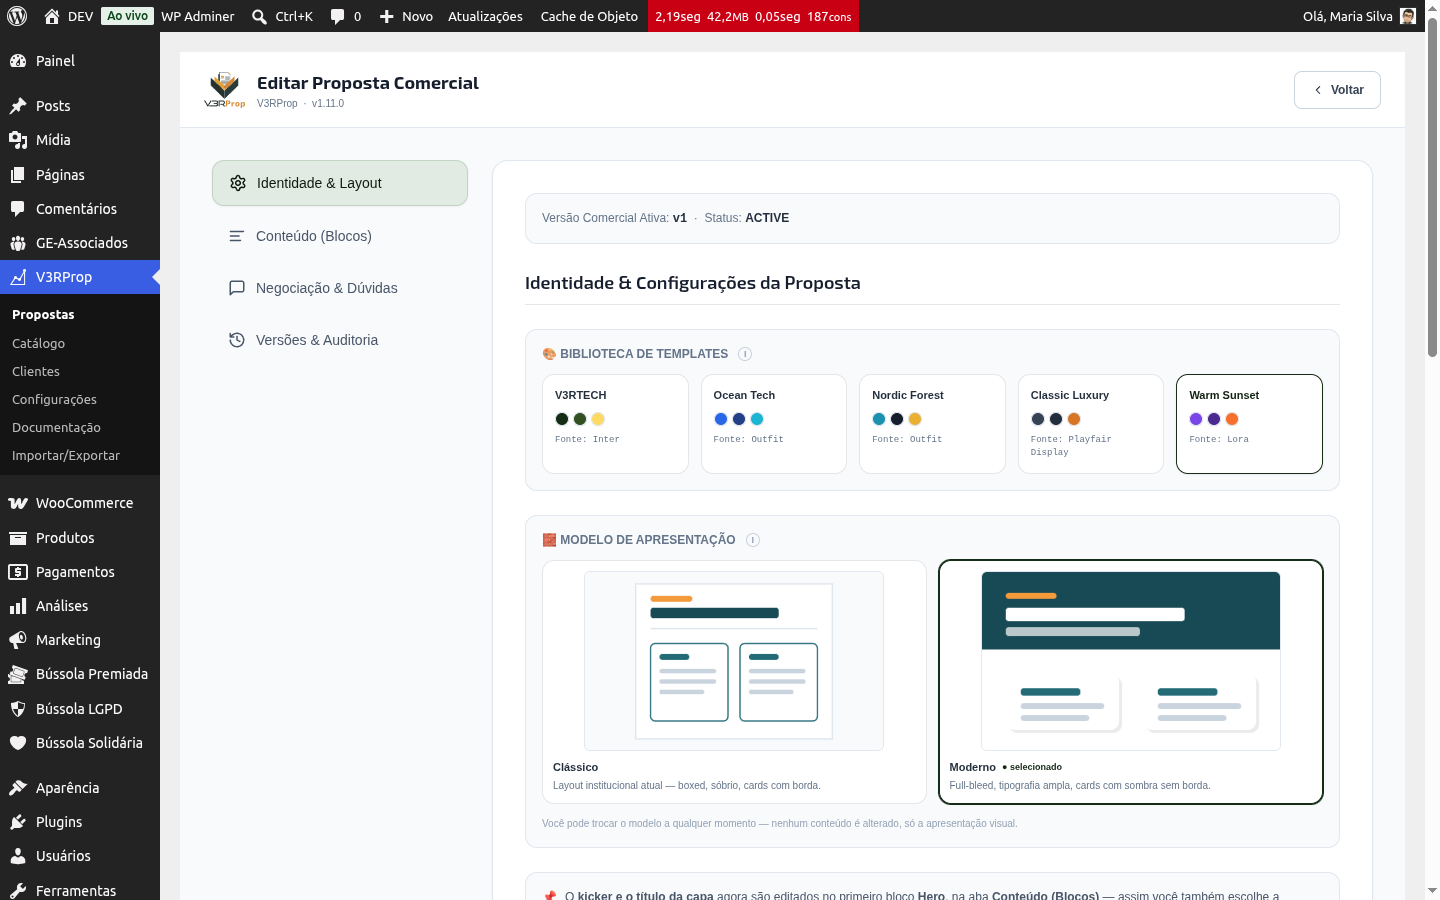
Task: Open the Novo dropdown in admin bar
Action: [406, 16]
